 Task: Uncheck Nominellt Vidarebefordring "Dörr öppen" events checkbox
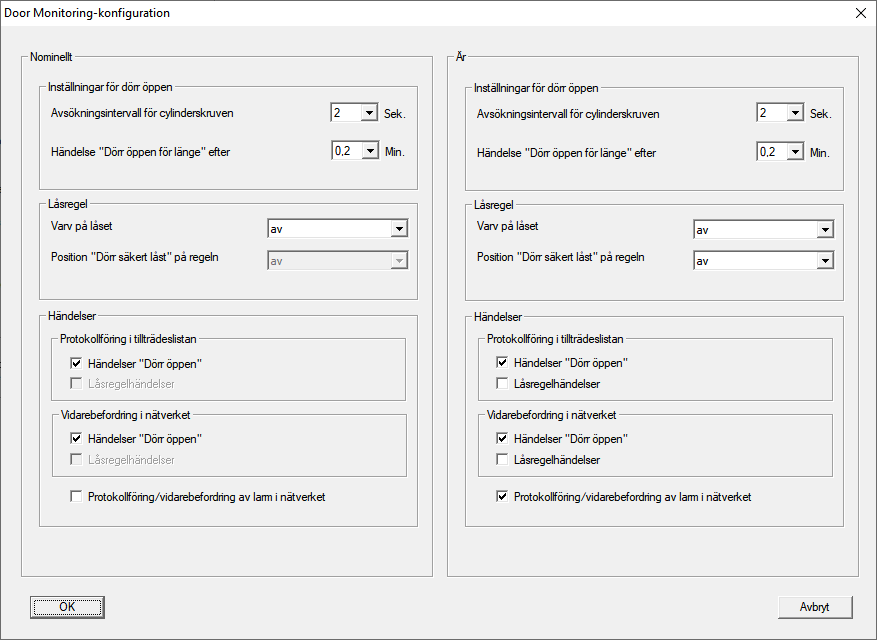point(77,438)
